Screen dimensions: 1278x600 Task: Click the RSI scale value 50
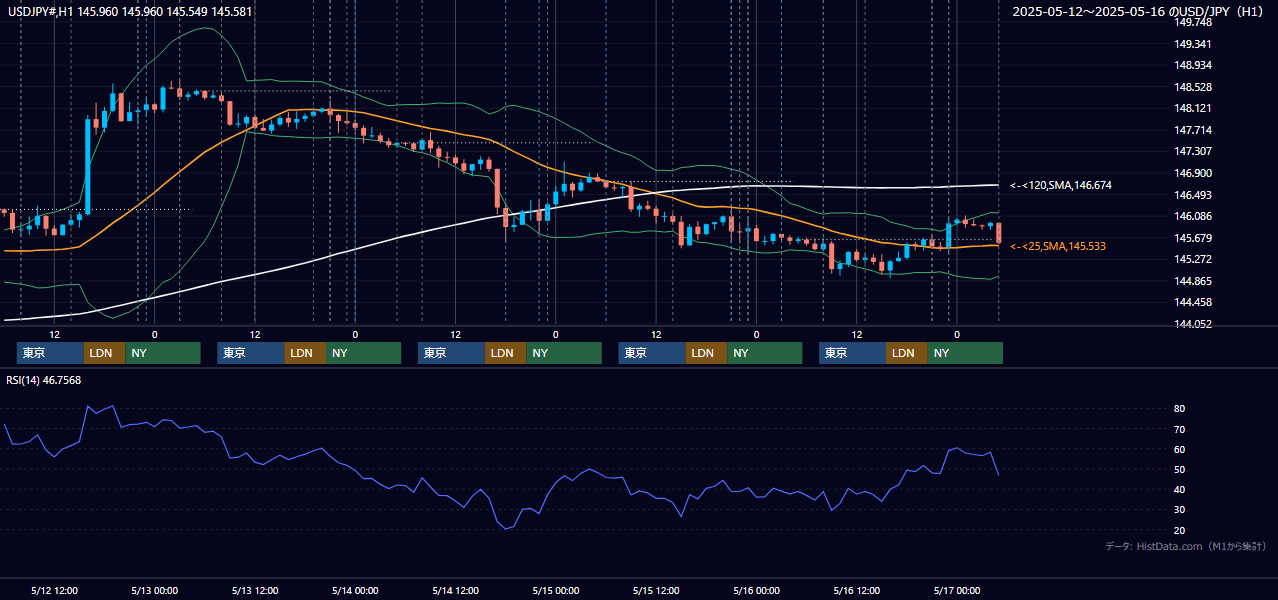click(1180, 469)
